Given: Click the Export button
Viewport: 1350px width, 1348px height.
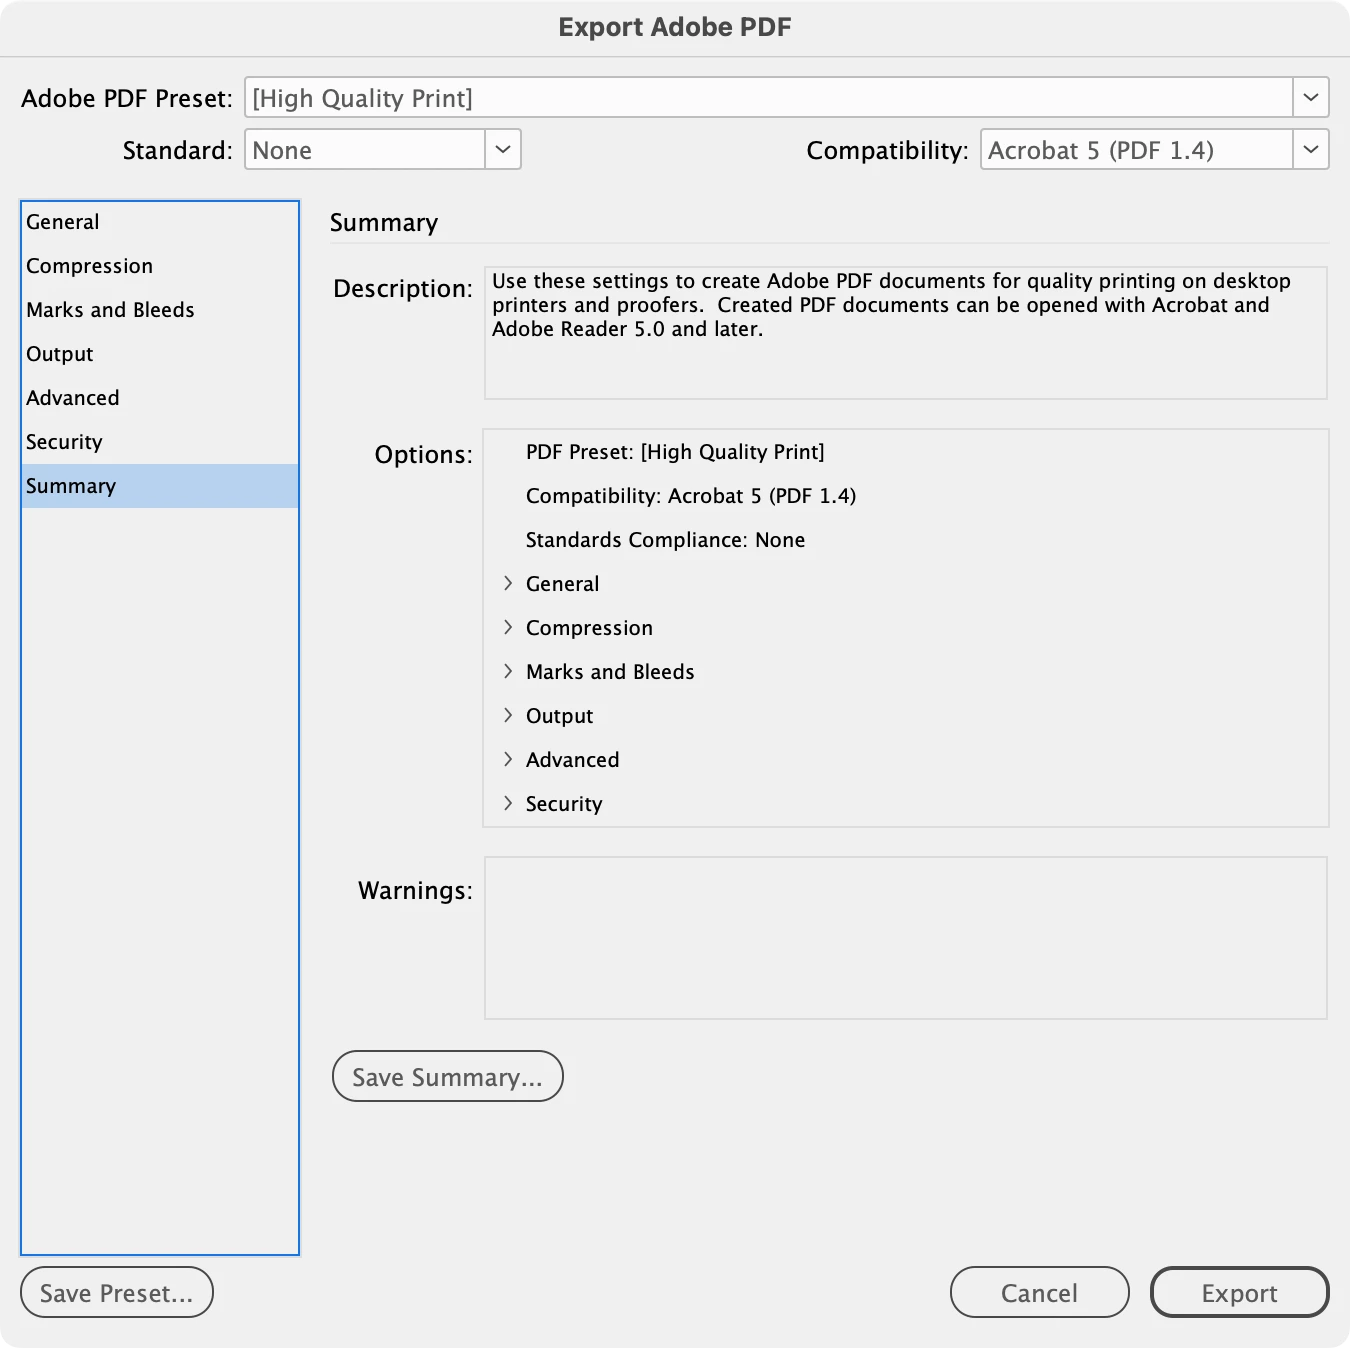Looking at the screenshot, I should [x=1240, y=1293].
